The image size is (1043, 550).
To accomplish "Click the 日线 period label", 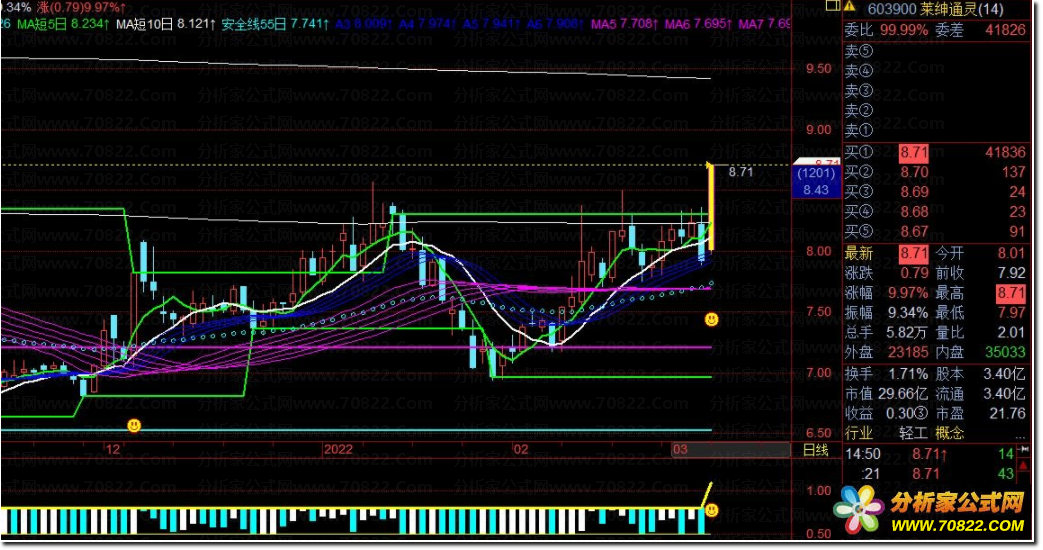I will (816, 450).
